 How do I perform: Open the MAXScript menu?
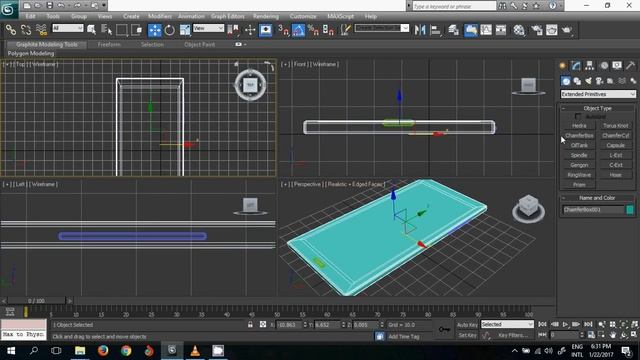coord(340,16)
